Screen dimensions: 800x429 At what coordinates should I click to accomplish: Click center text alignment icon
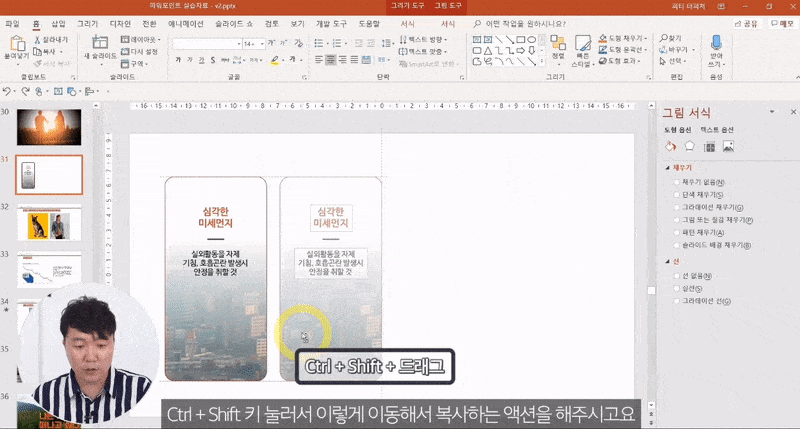pos(331,60)
